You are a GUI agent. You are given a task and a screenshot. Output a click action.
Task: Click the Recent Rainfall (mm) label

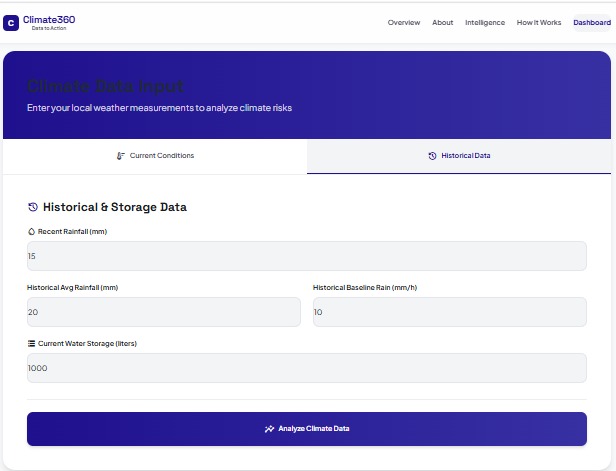tap(72, 232)
